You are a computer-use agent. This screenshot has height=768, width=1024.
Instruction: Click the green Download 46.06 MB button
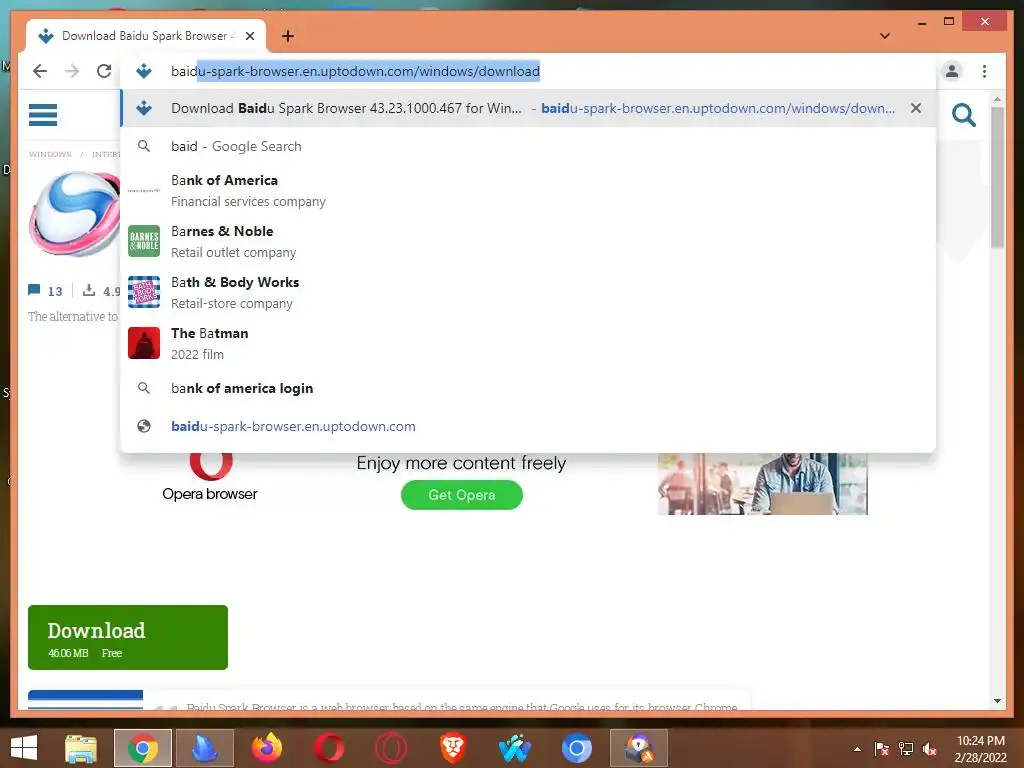tap(128, 637)
